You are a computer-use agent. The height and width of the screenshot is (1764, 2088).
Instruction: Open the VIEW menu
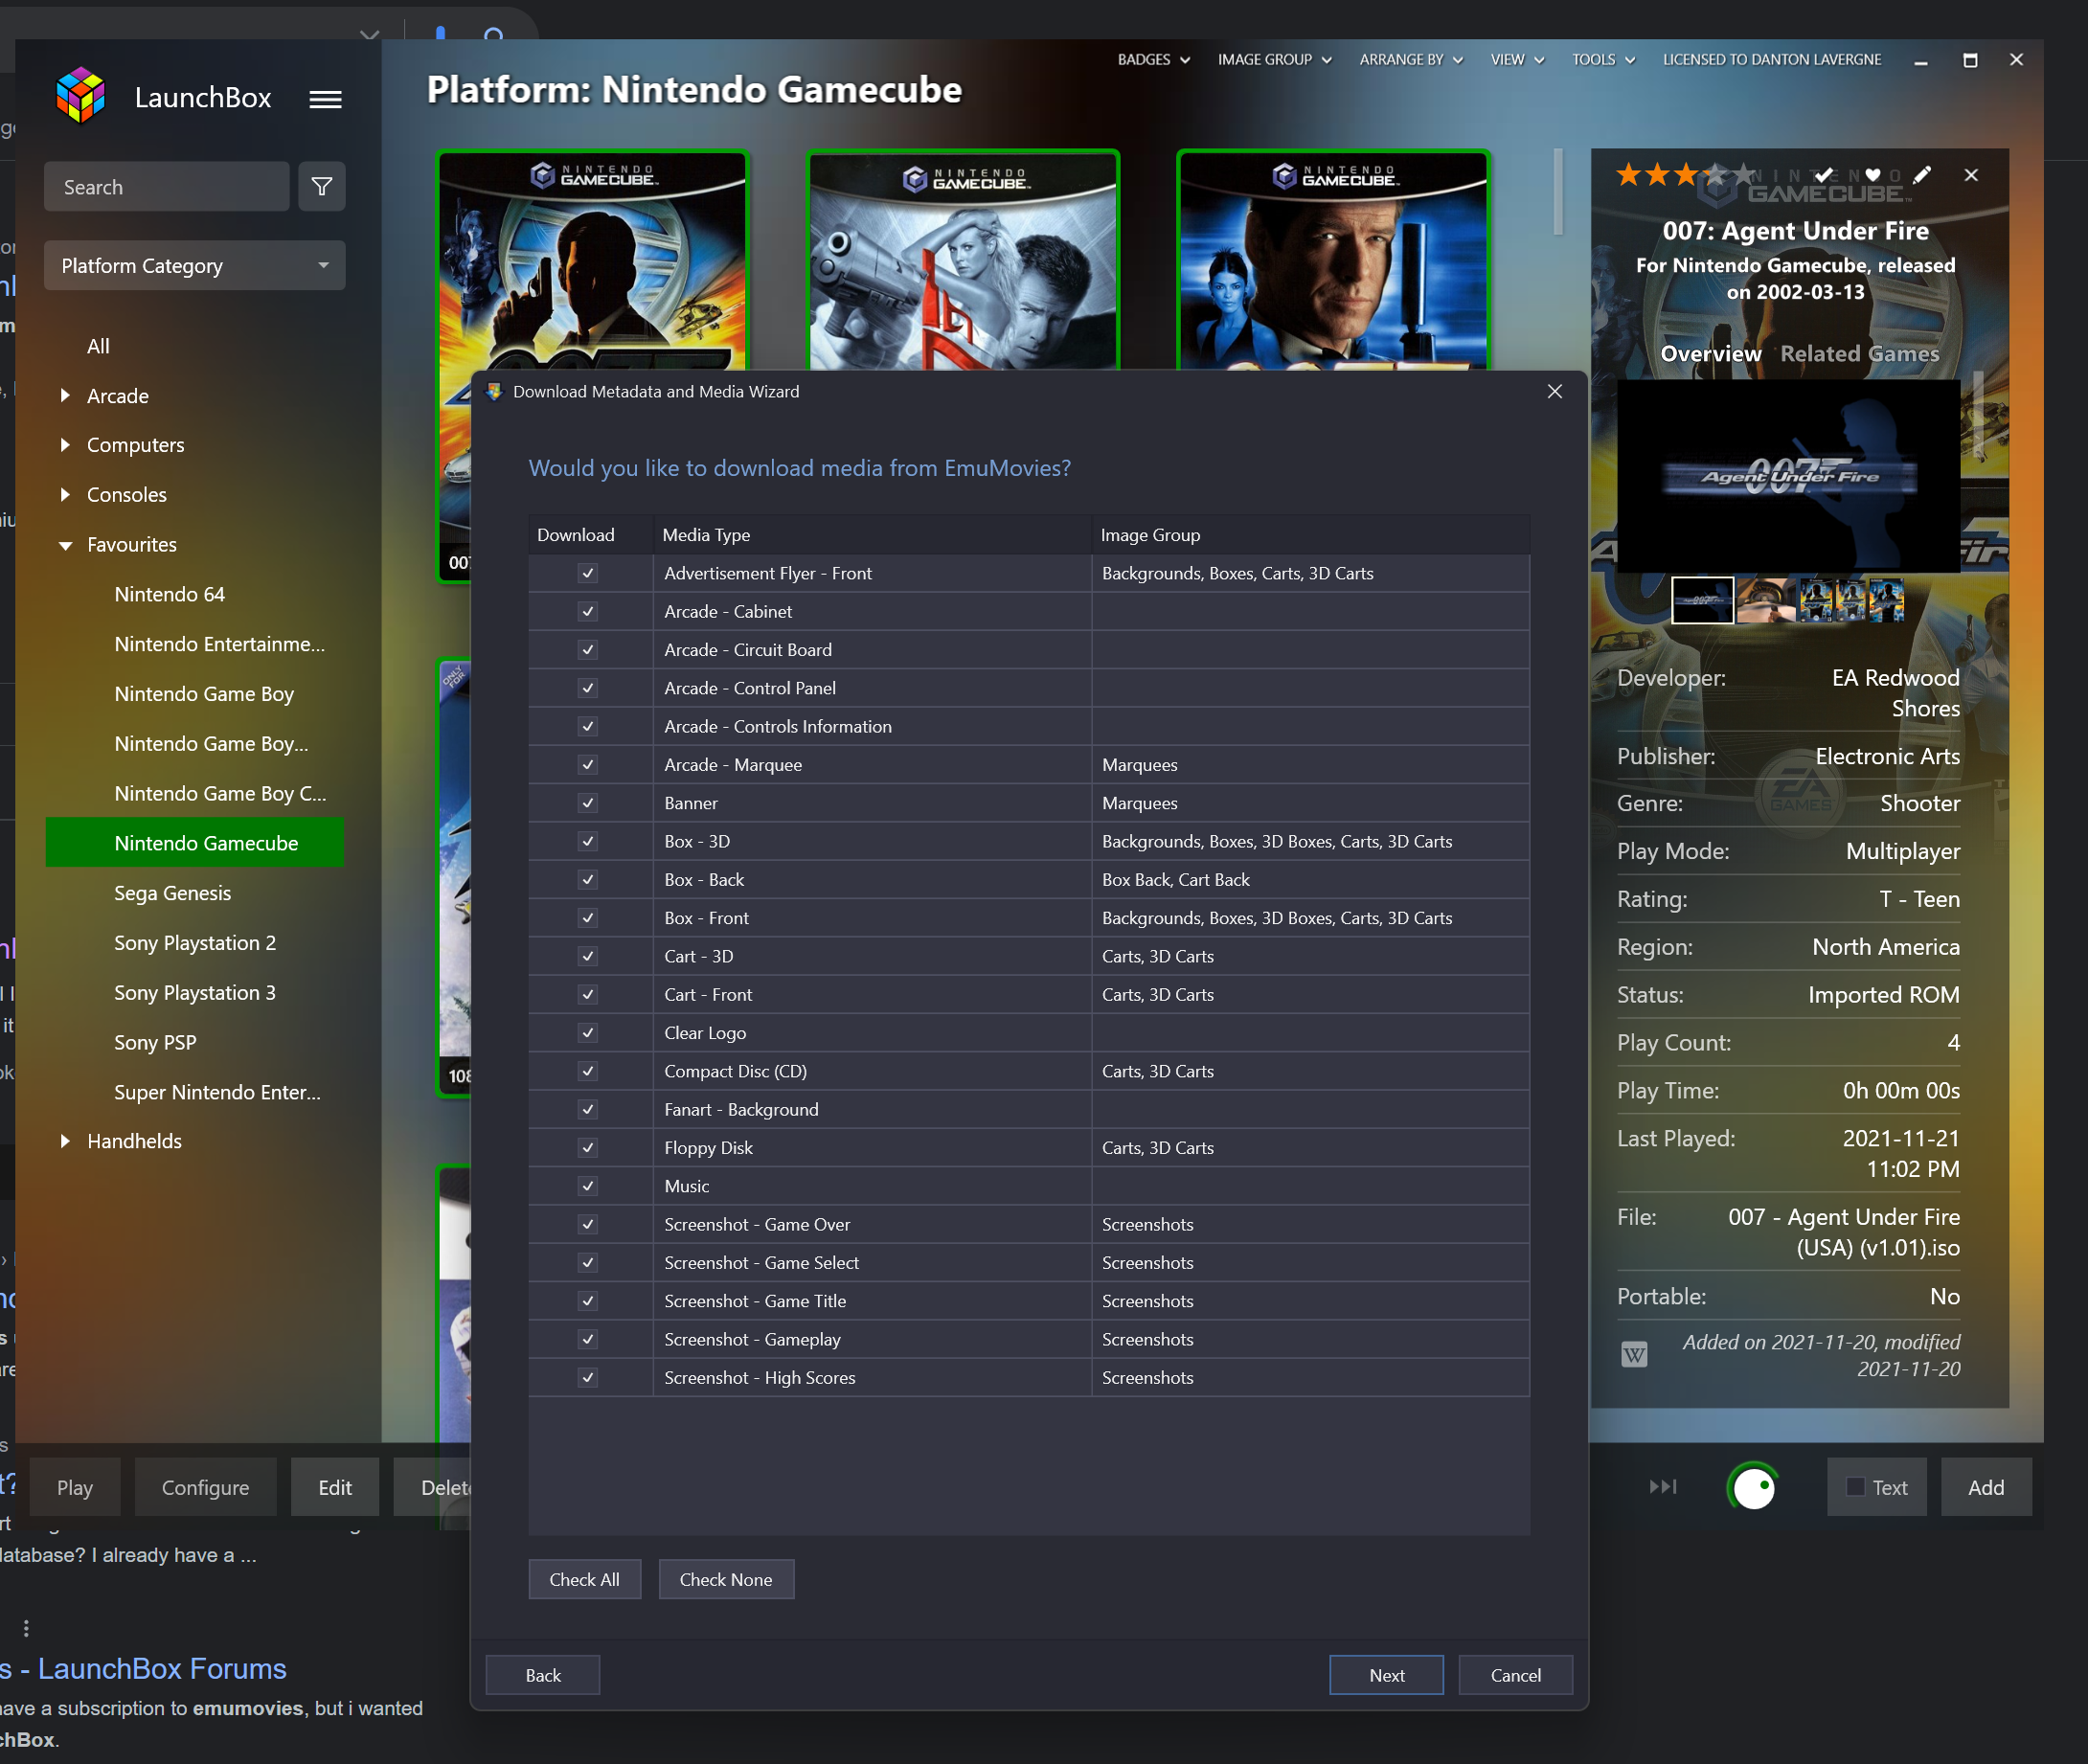click(1517, 60)
